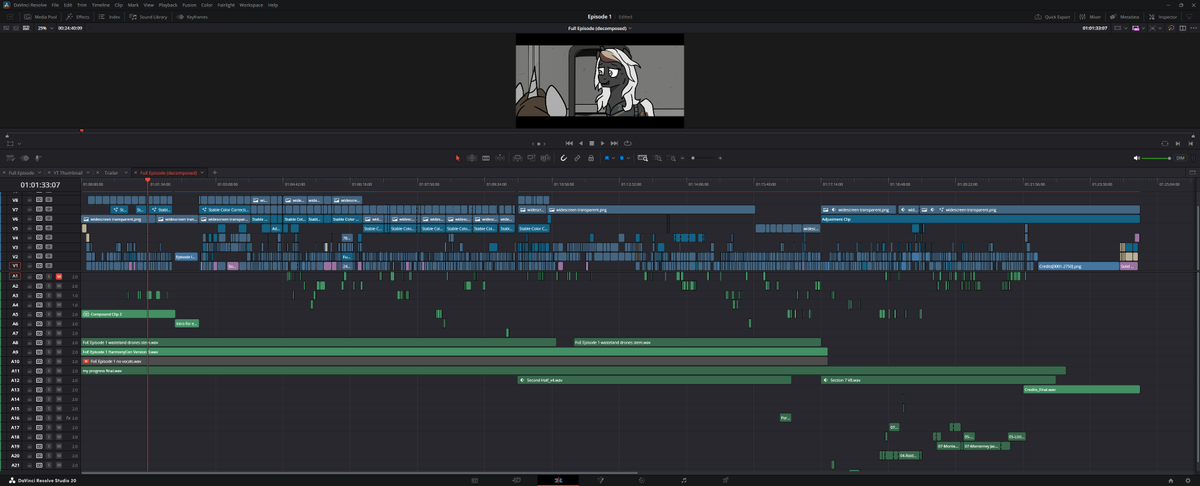Add a blue flag to the clip

click(x=607, y=158)
